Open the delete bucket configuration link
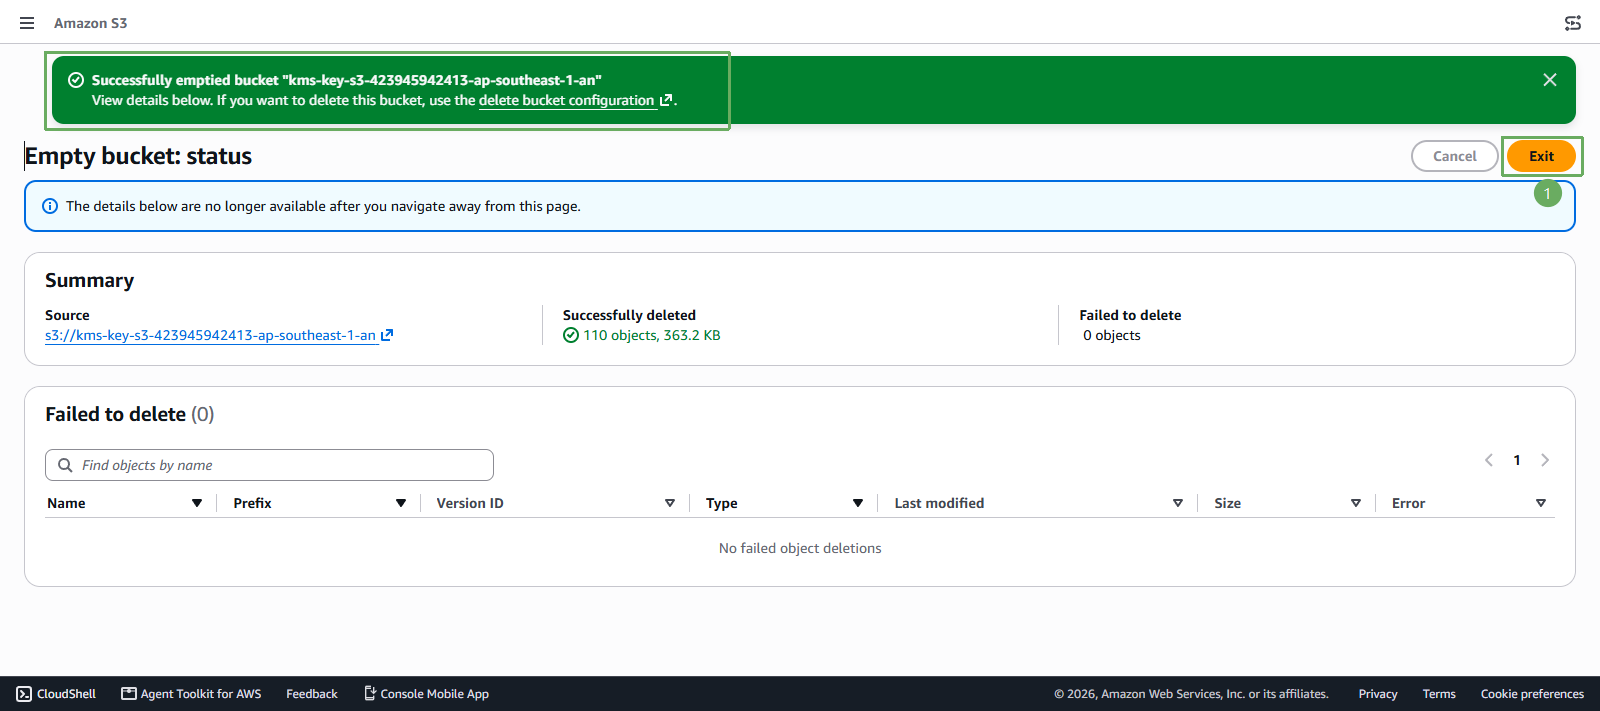The height and width of the screenshot is (711, 1600). point(575,100)
